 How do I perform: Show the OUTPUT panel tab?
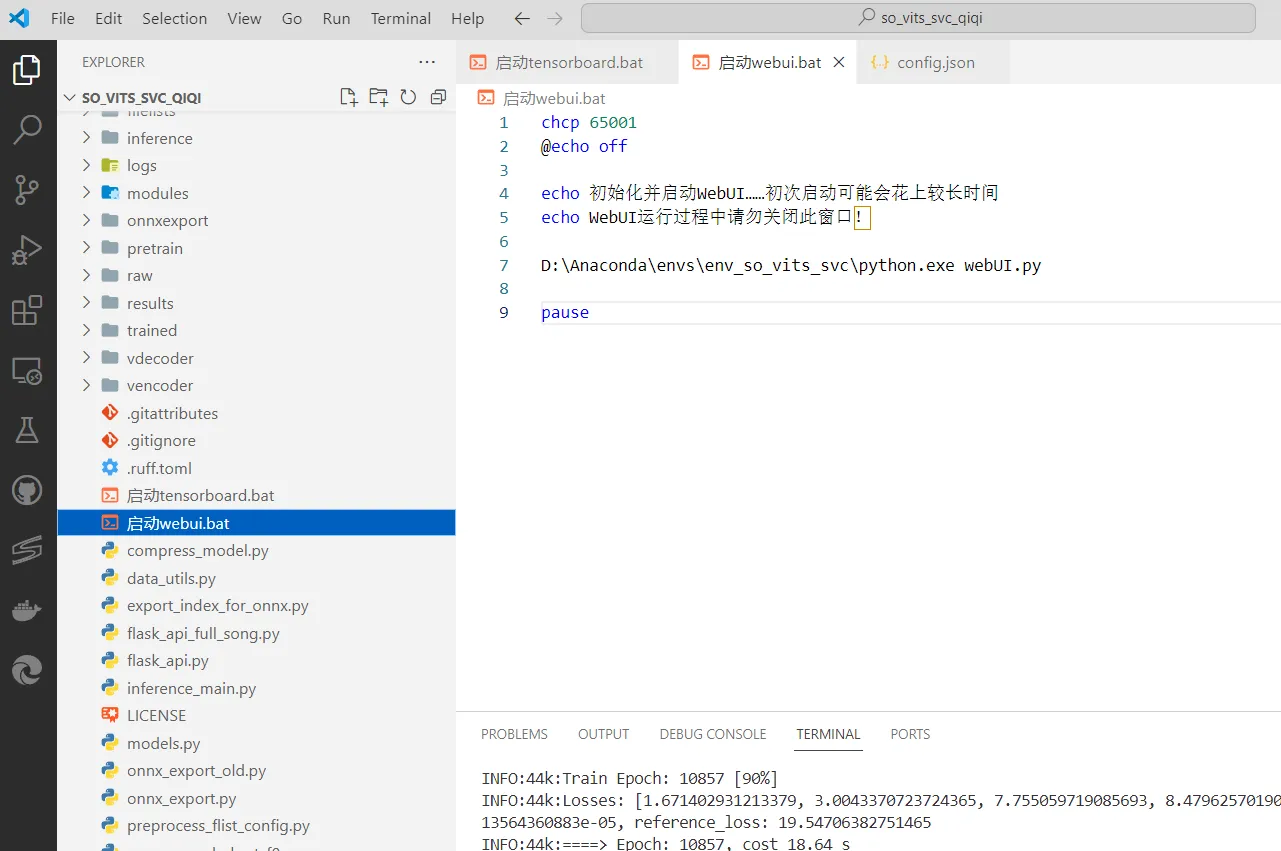click(604, 734)
